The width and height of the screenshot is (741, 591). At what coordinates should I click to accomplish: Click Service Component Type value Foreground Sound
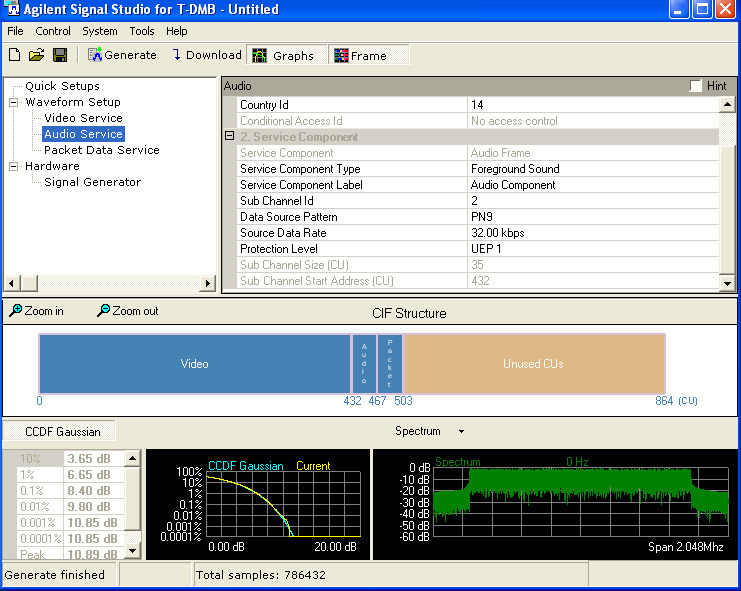point(593,169)
